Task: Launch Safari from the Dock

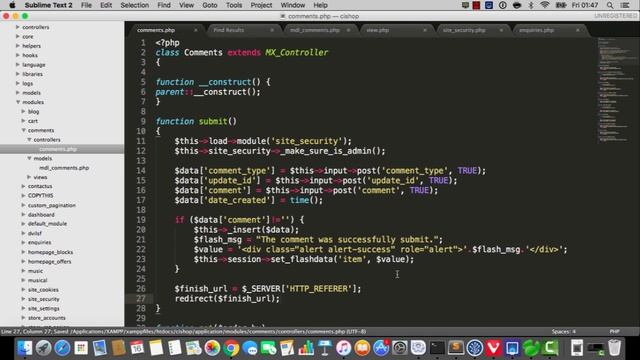Action: [62, 348]
